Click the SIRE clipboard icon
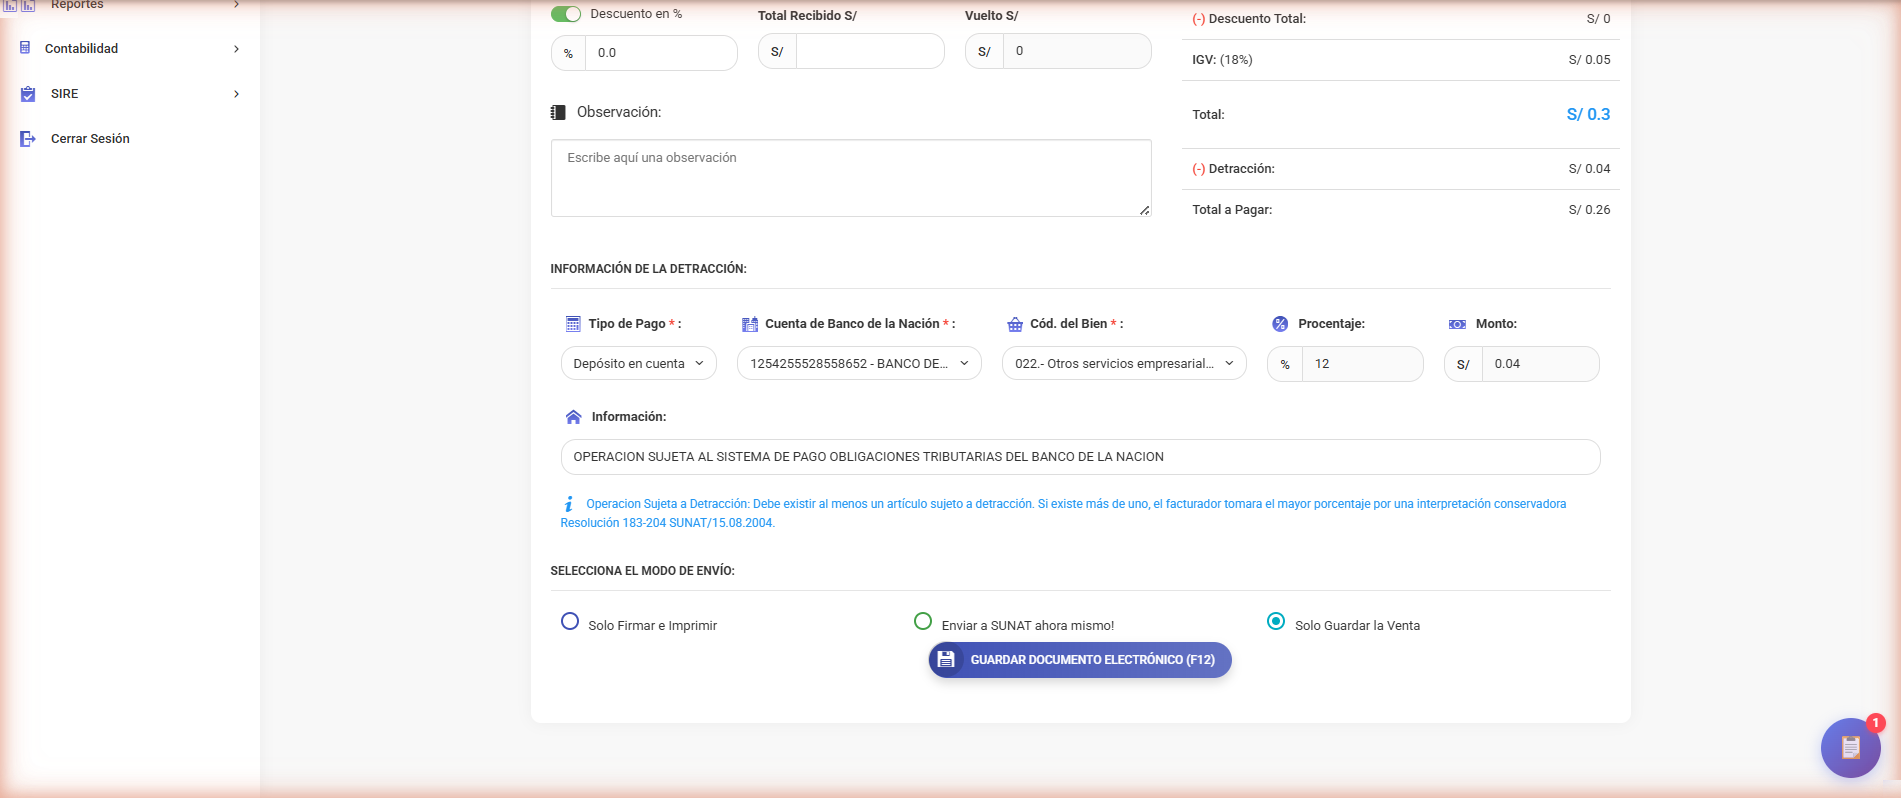 point(28,94)
